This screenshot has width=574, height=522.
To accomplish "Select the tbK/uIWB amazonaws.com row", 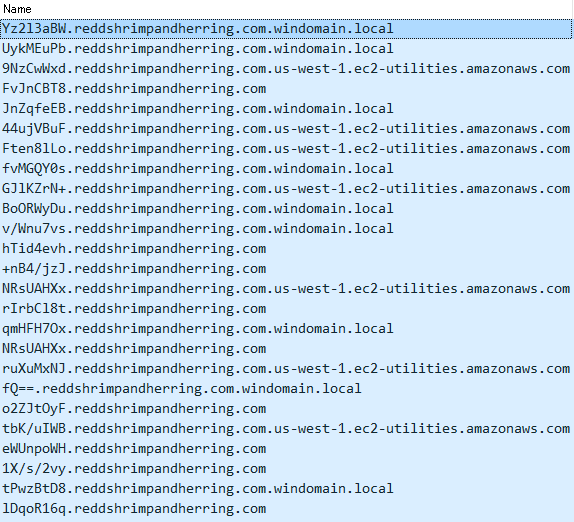I will pos(286,429).
